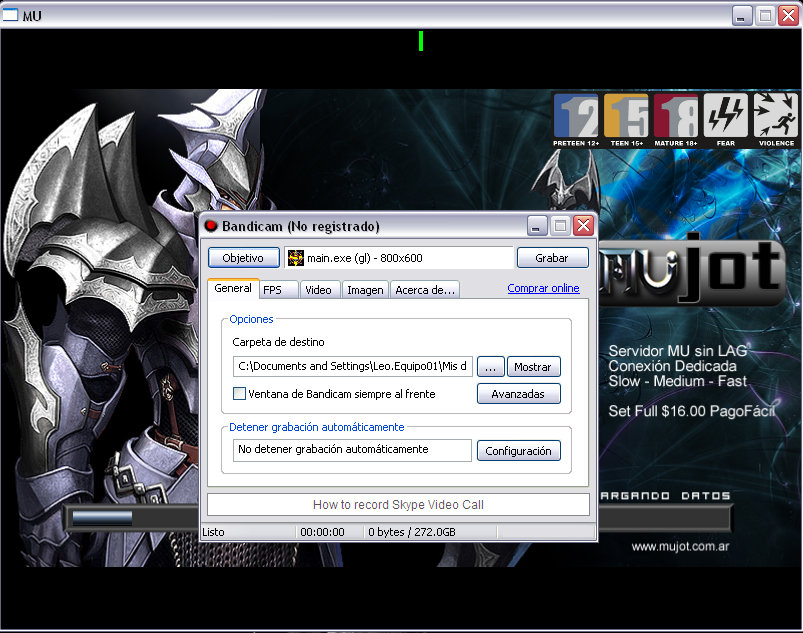
Task: Open the FPS tab
Action: tap(272, 290)
